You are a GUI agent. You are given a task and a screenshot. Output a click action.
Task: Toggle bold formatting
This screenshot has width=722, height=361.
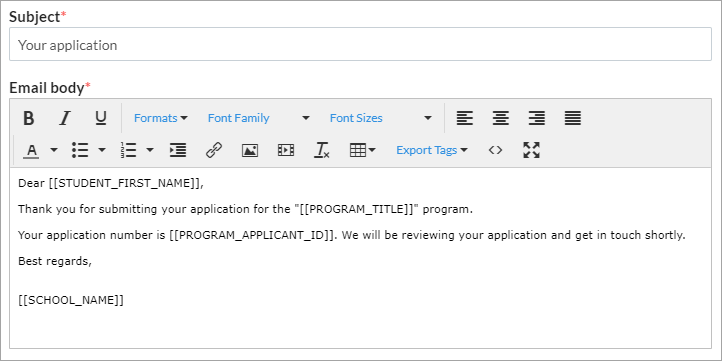[x=29, y=118]
